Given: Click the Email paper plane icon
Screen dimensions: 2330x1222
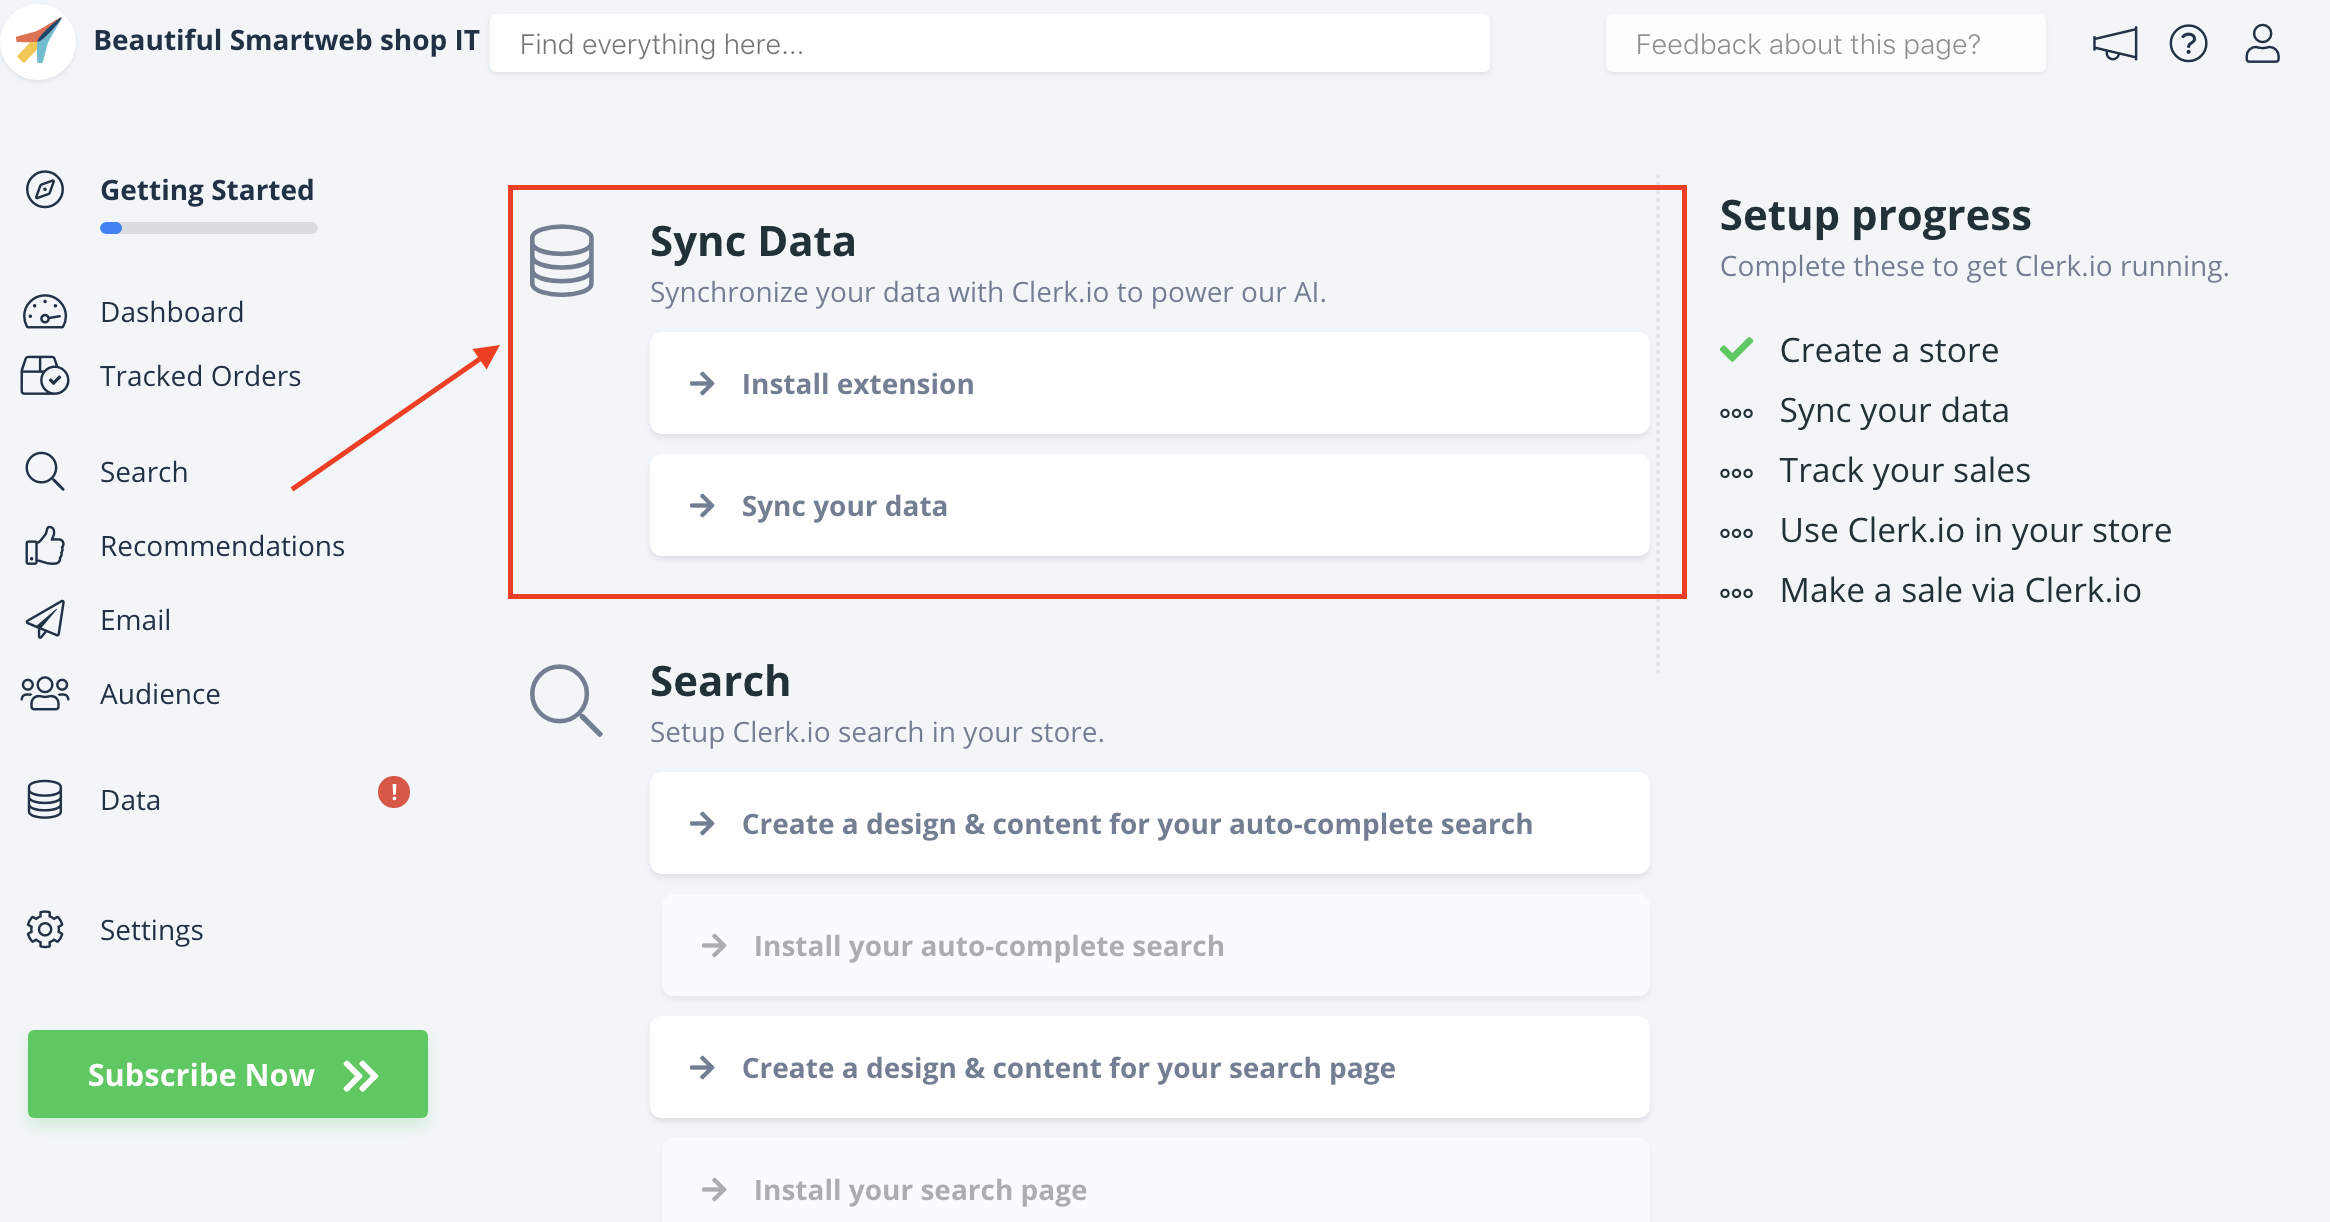Looking at the screenshot, I should pos(44,619).
